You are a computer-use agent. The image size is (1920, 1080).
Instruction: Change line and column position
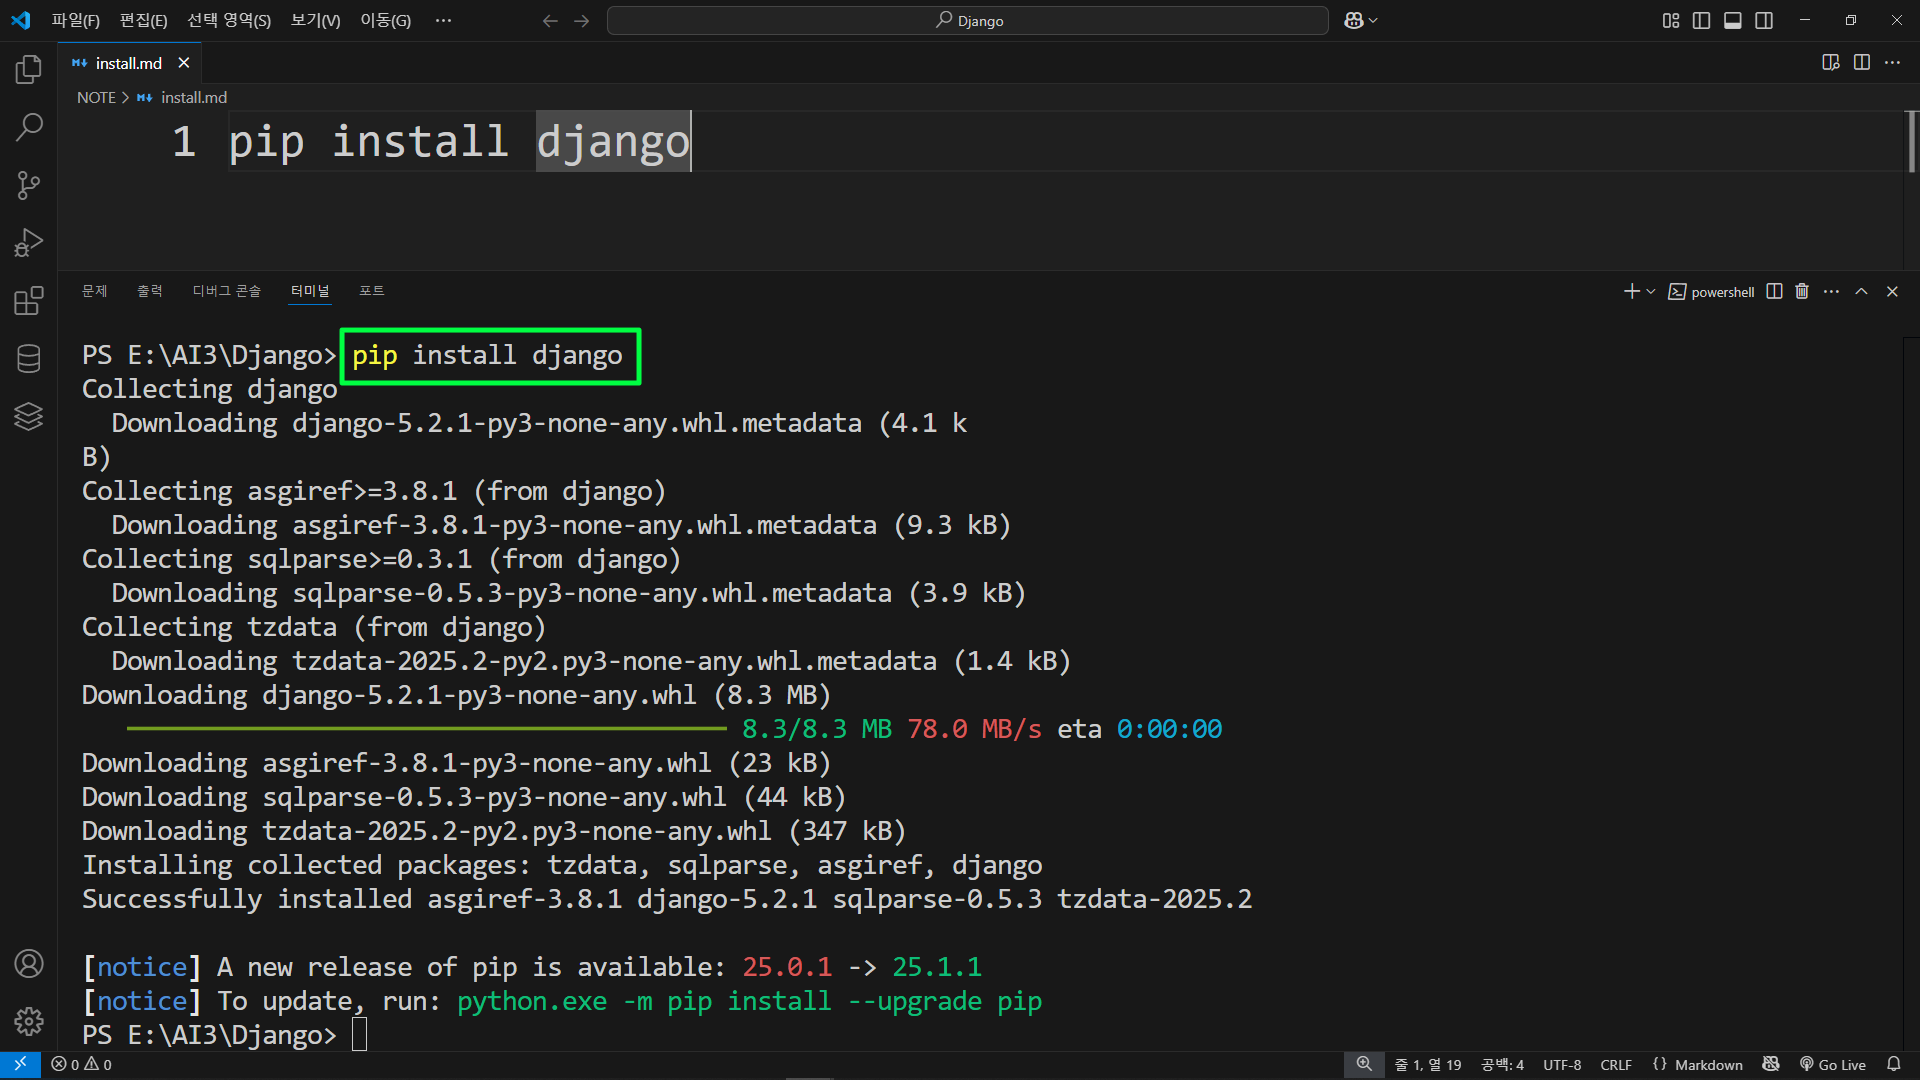click(1428, 1065)
